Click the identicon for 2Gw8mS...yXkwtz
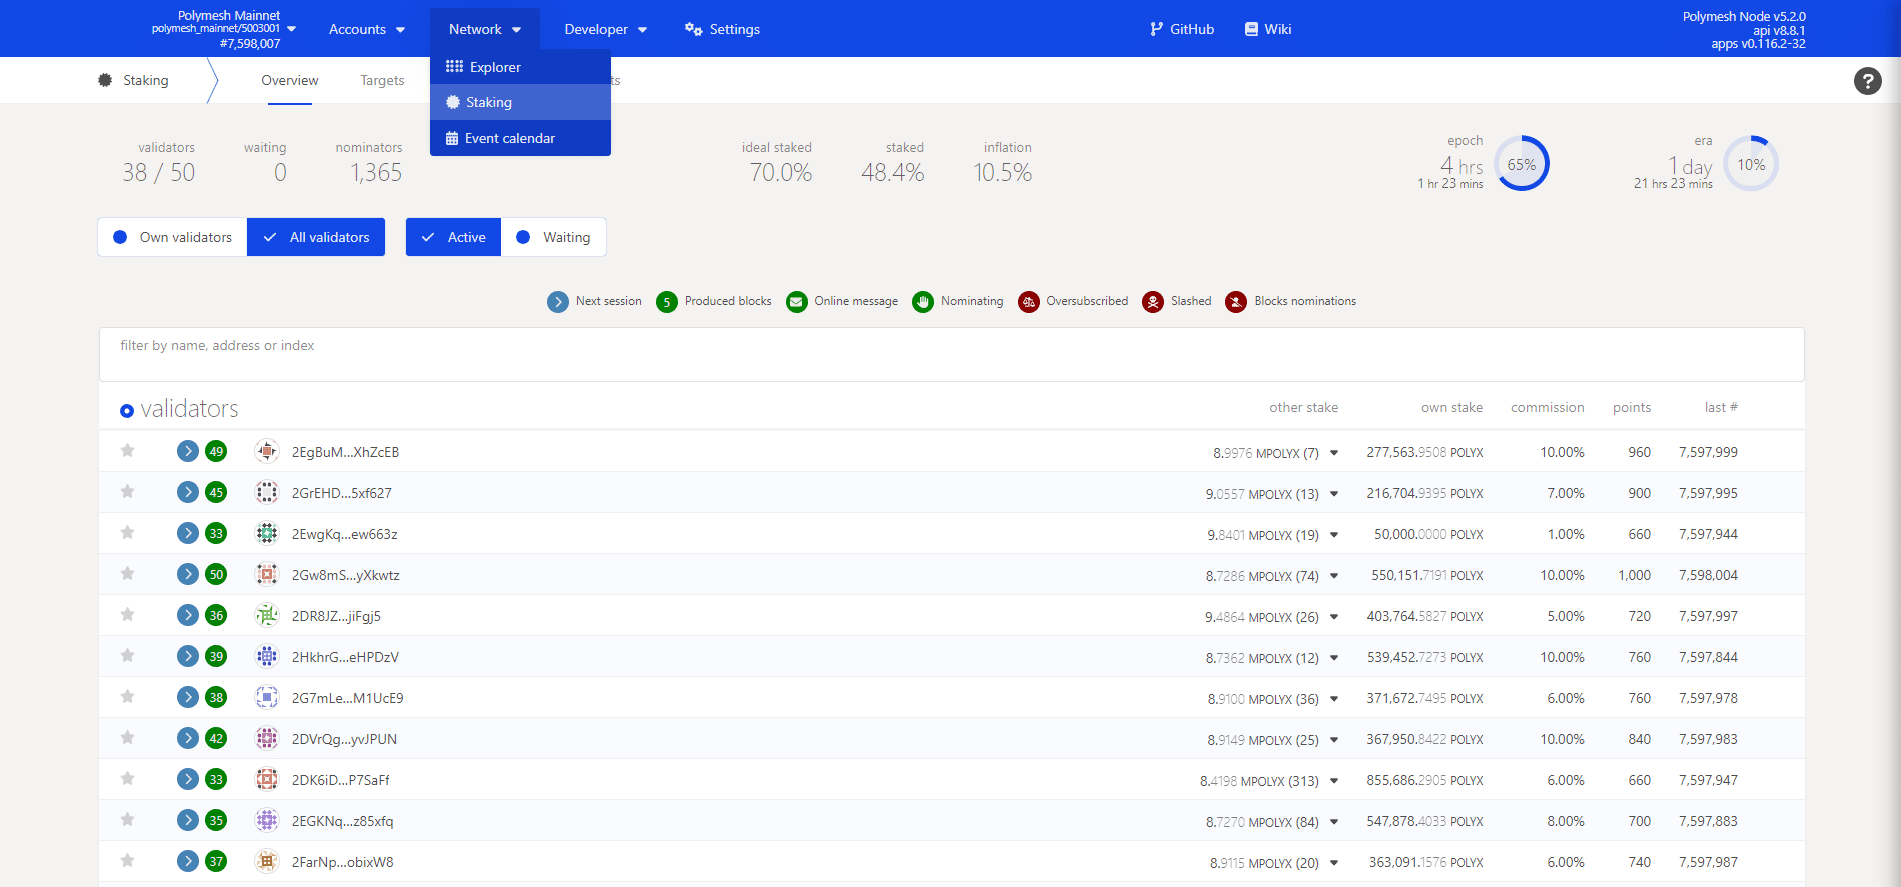The height and width of the screenshot is (887, 1901). pos(267,574)
